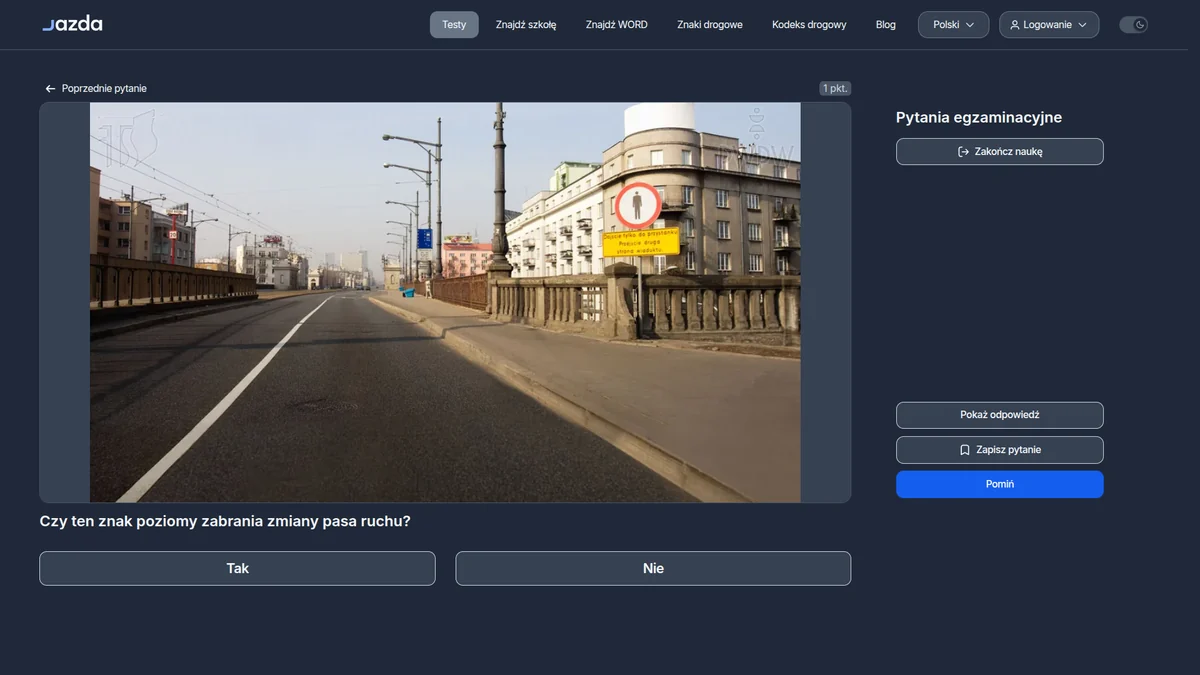
Task: Toggle the dark mode switch
Action: (1133, 25)
